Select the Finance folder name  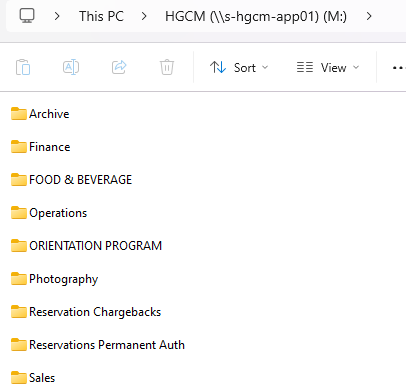pos(50,147)
